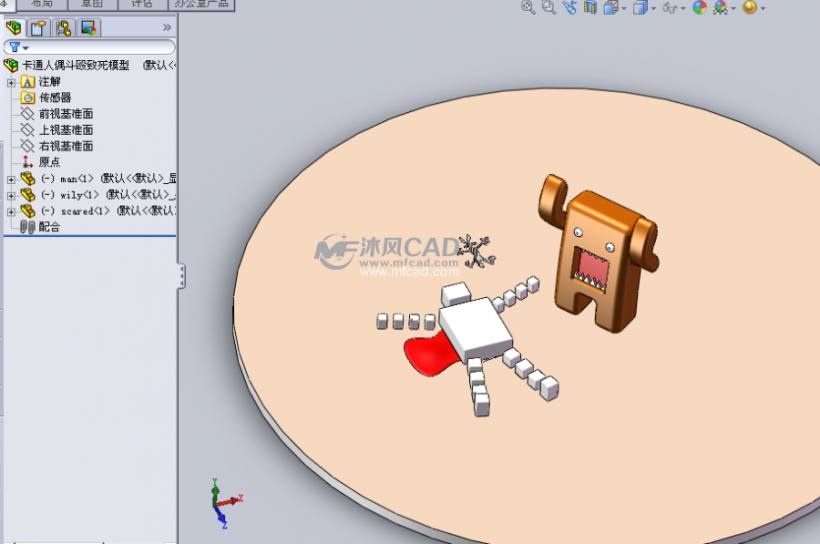820x544 pixels.
Task: Switch to the 办公室产品 tab
Action: tap(201, 4)
